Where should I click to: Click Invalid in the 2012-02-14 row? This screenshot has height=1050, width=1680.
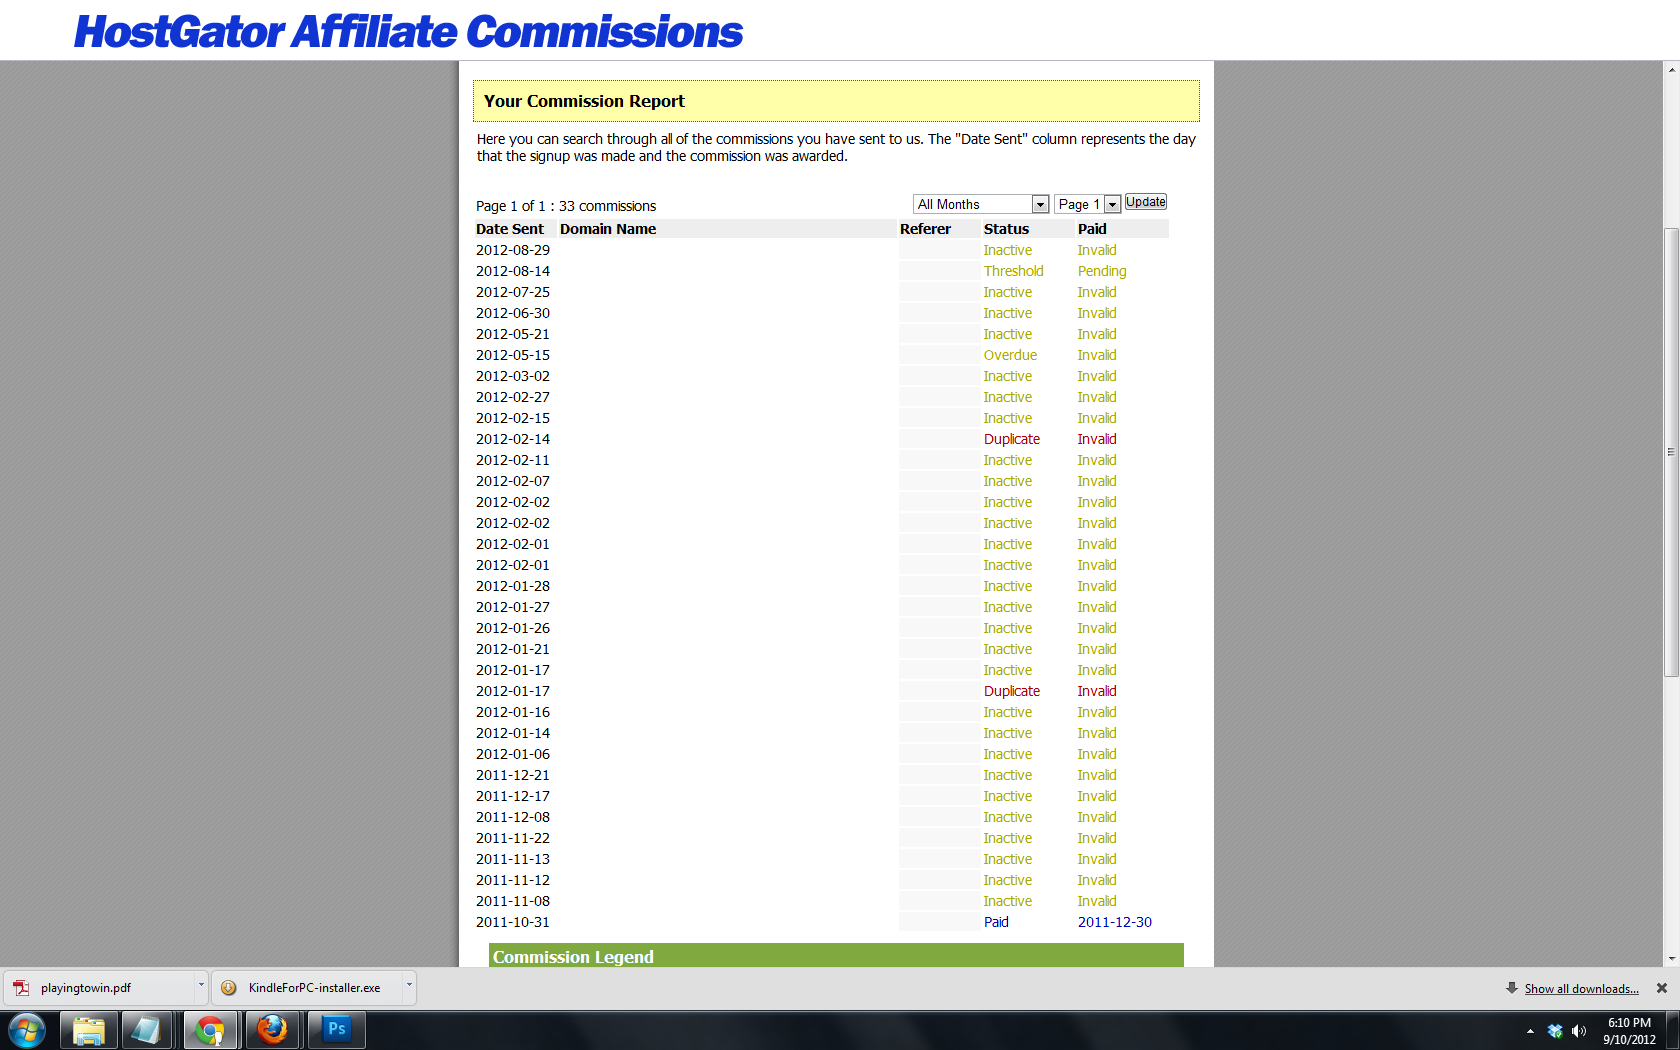click(x=1097, y=439)
